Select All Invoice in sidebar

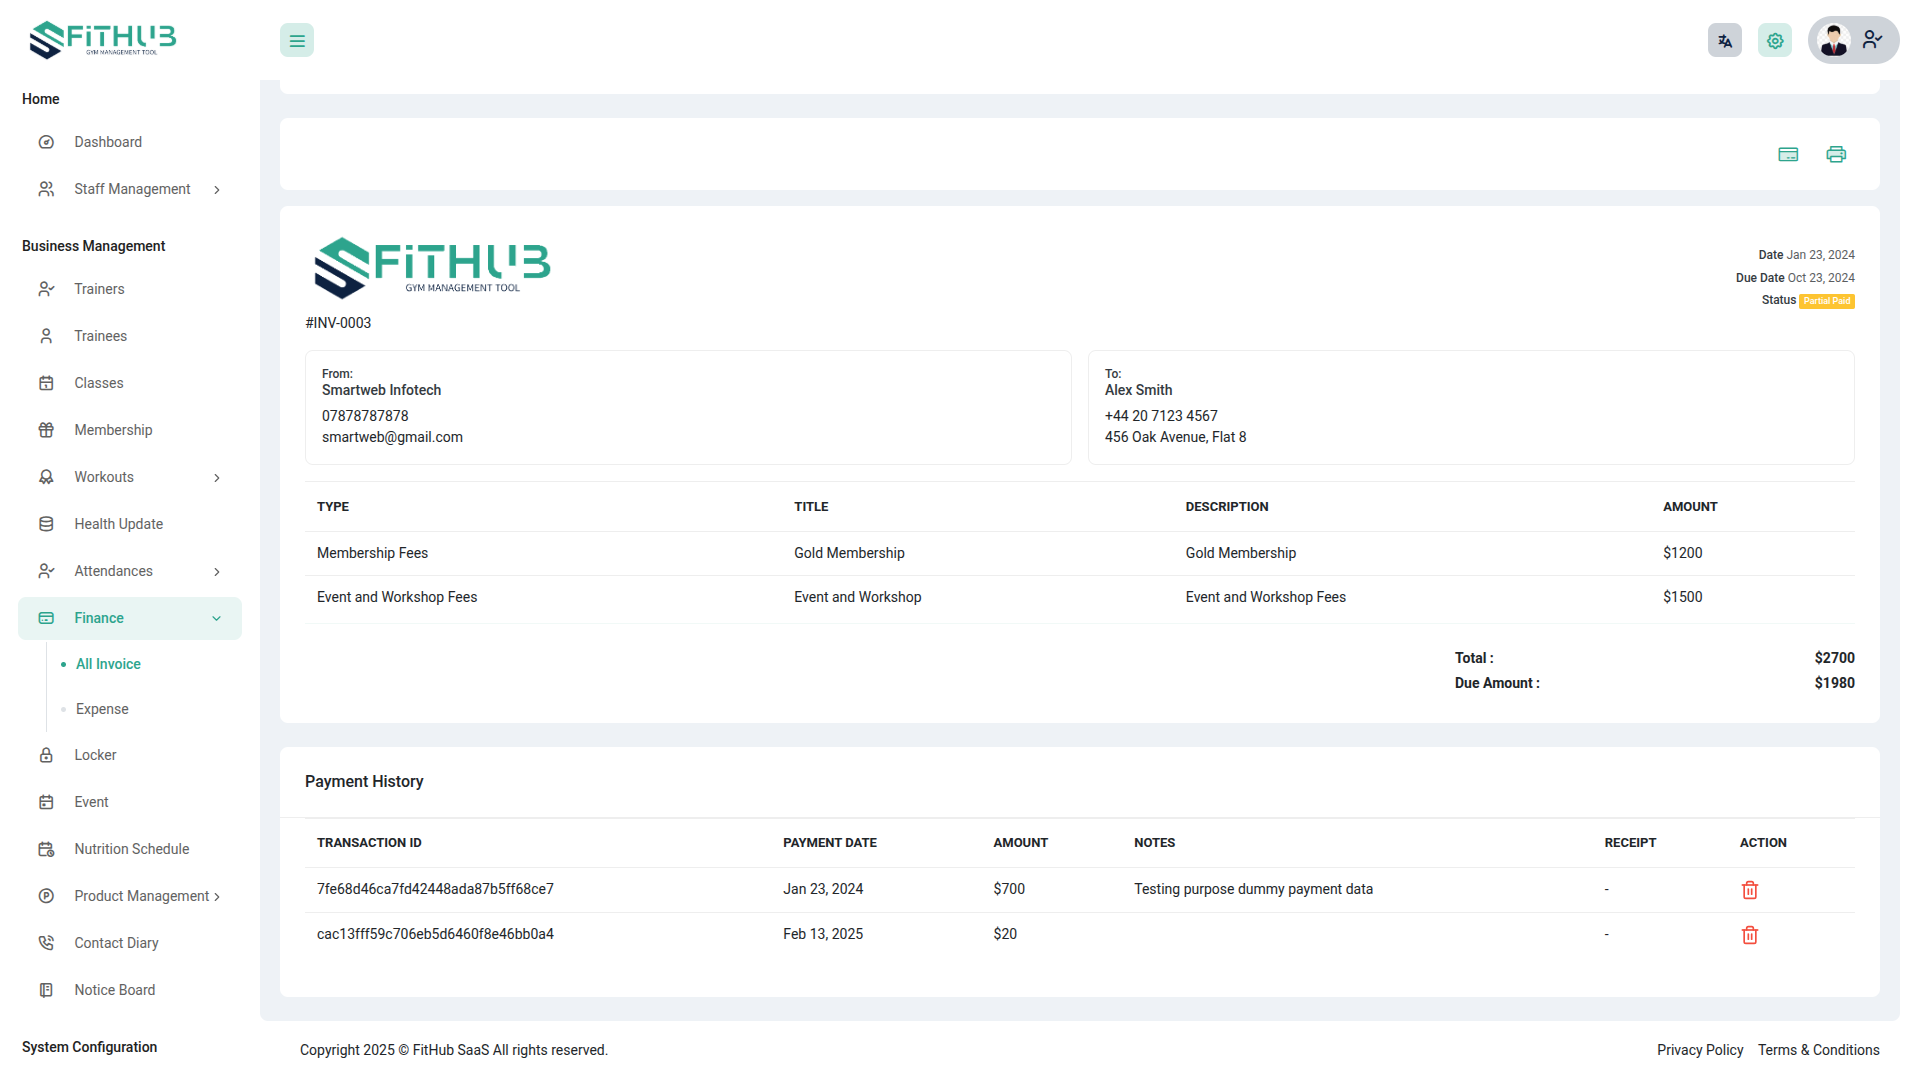108,664
